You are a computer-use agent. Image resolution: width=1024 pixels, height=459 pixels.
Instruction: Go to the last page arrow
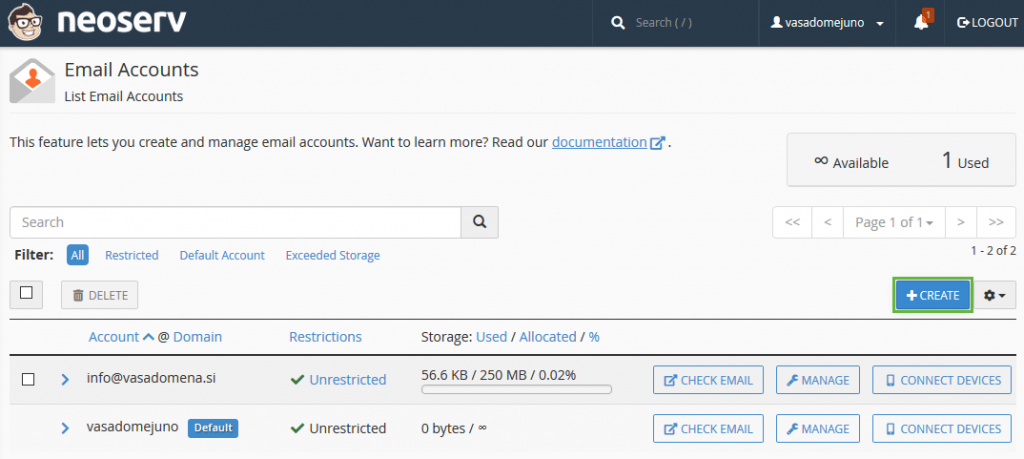pyautogui.click(x=996, y=222)
